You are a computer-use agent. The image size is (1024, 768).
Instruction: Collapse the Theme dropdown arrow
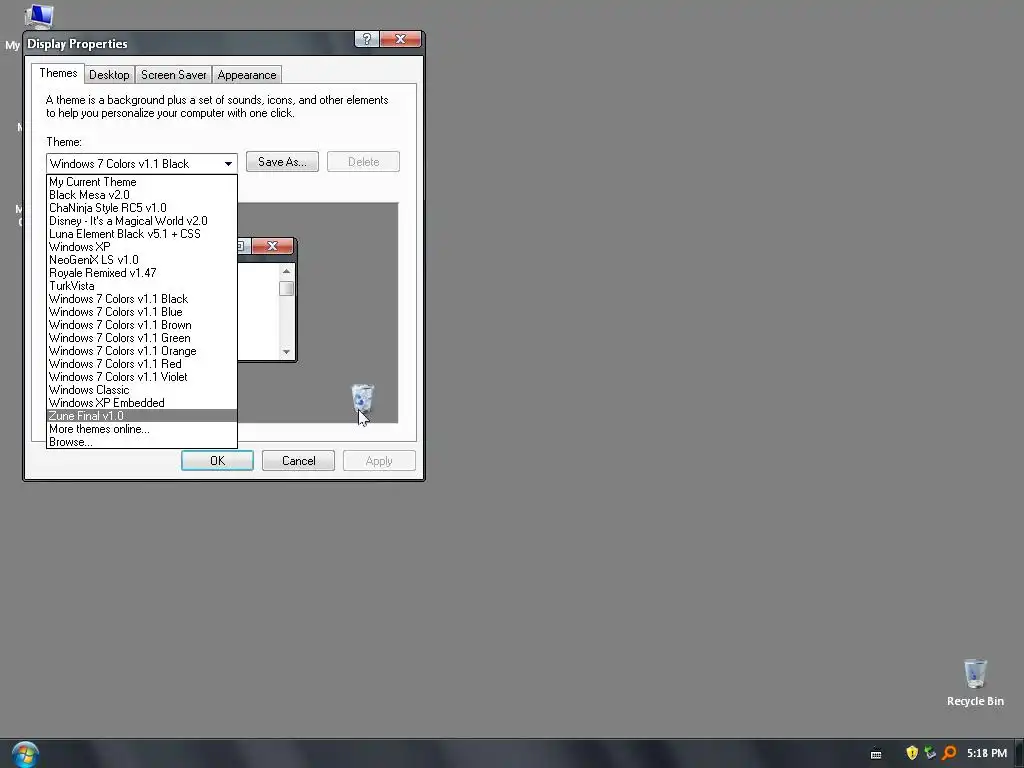228,164
